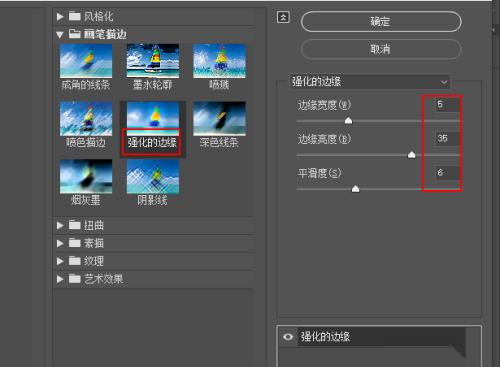Click the 扭曲 folder icon
The image size is (500, 367).
point(75,225)
